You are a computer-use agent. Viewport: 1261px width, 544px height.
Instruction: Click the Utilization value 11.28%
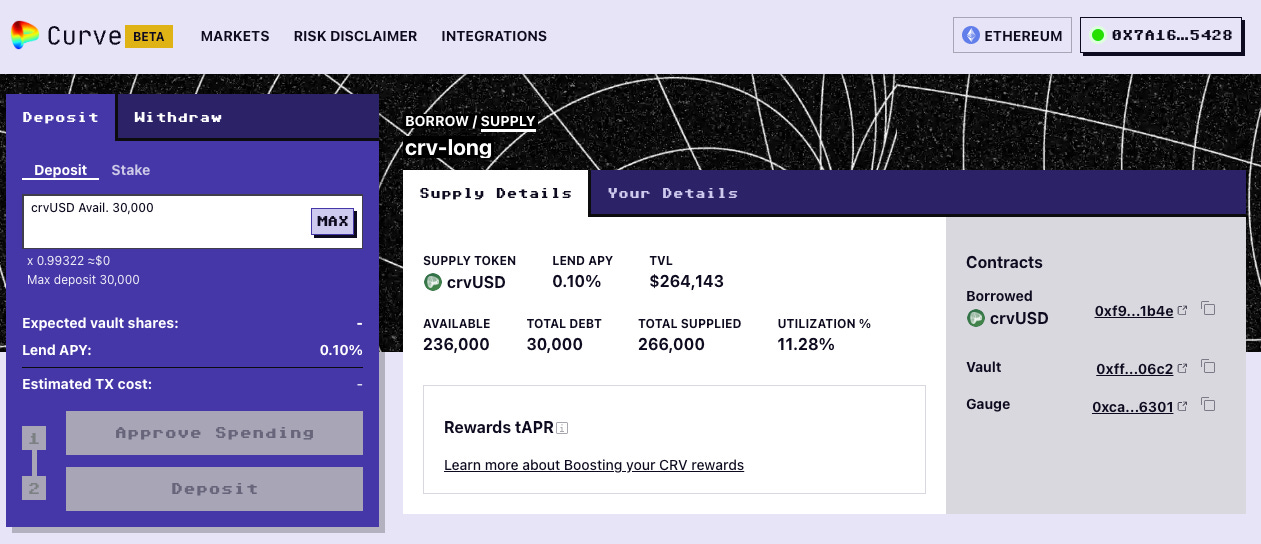coord(806,344)
